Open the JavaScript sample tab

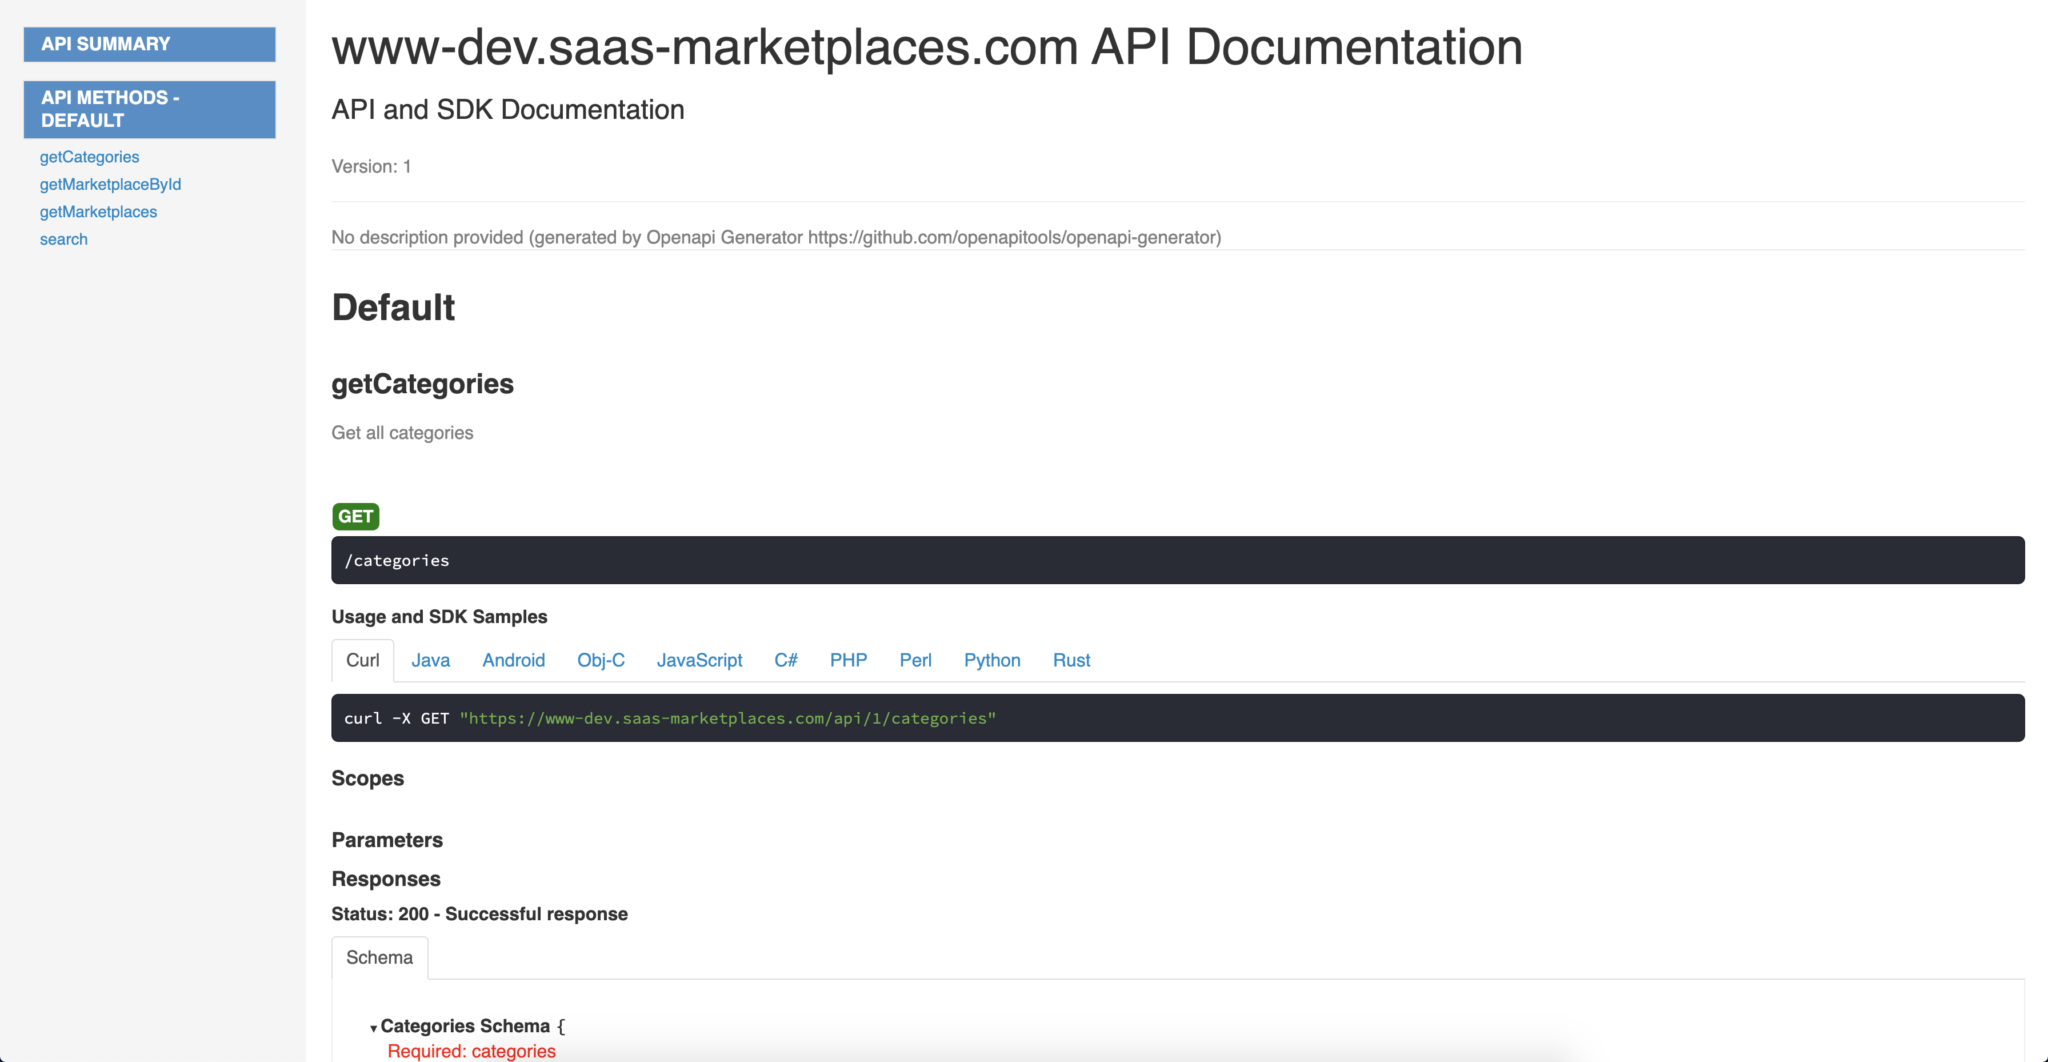[x=699, y=660]
